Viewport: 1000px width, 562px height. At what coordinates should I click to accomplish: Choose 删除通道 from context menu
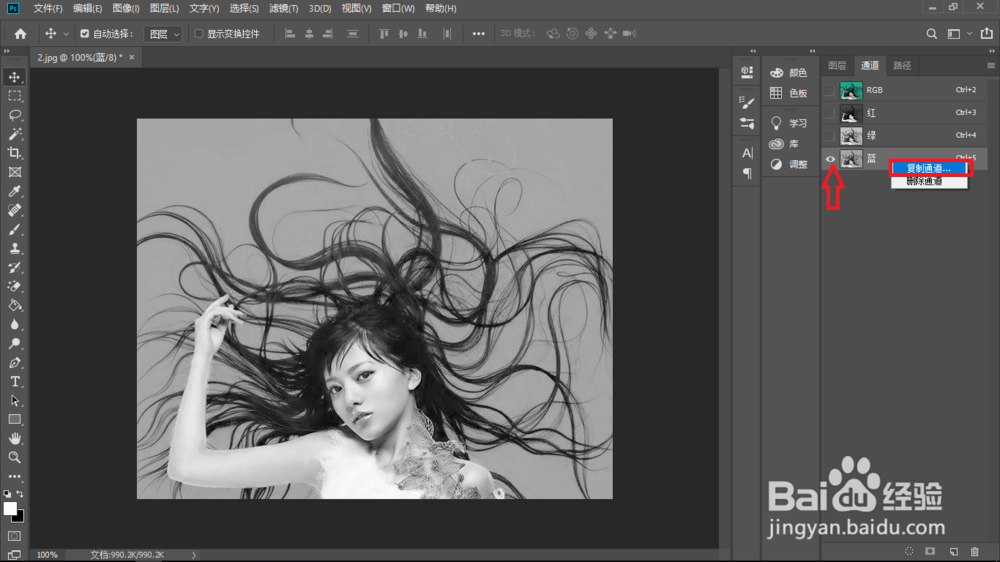click(x=929, y=181)
